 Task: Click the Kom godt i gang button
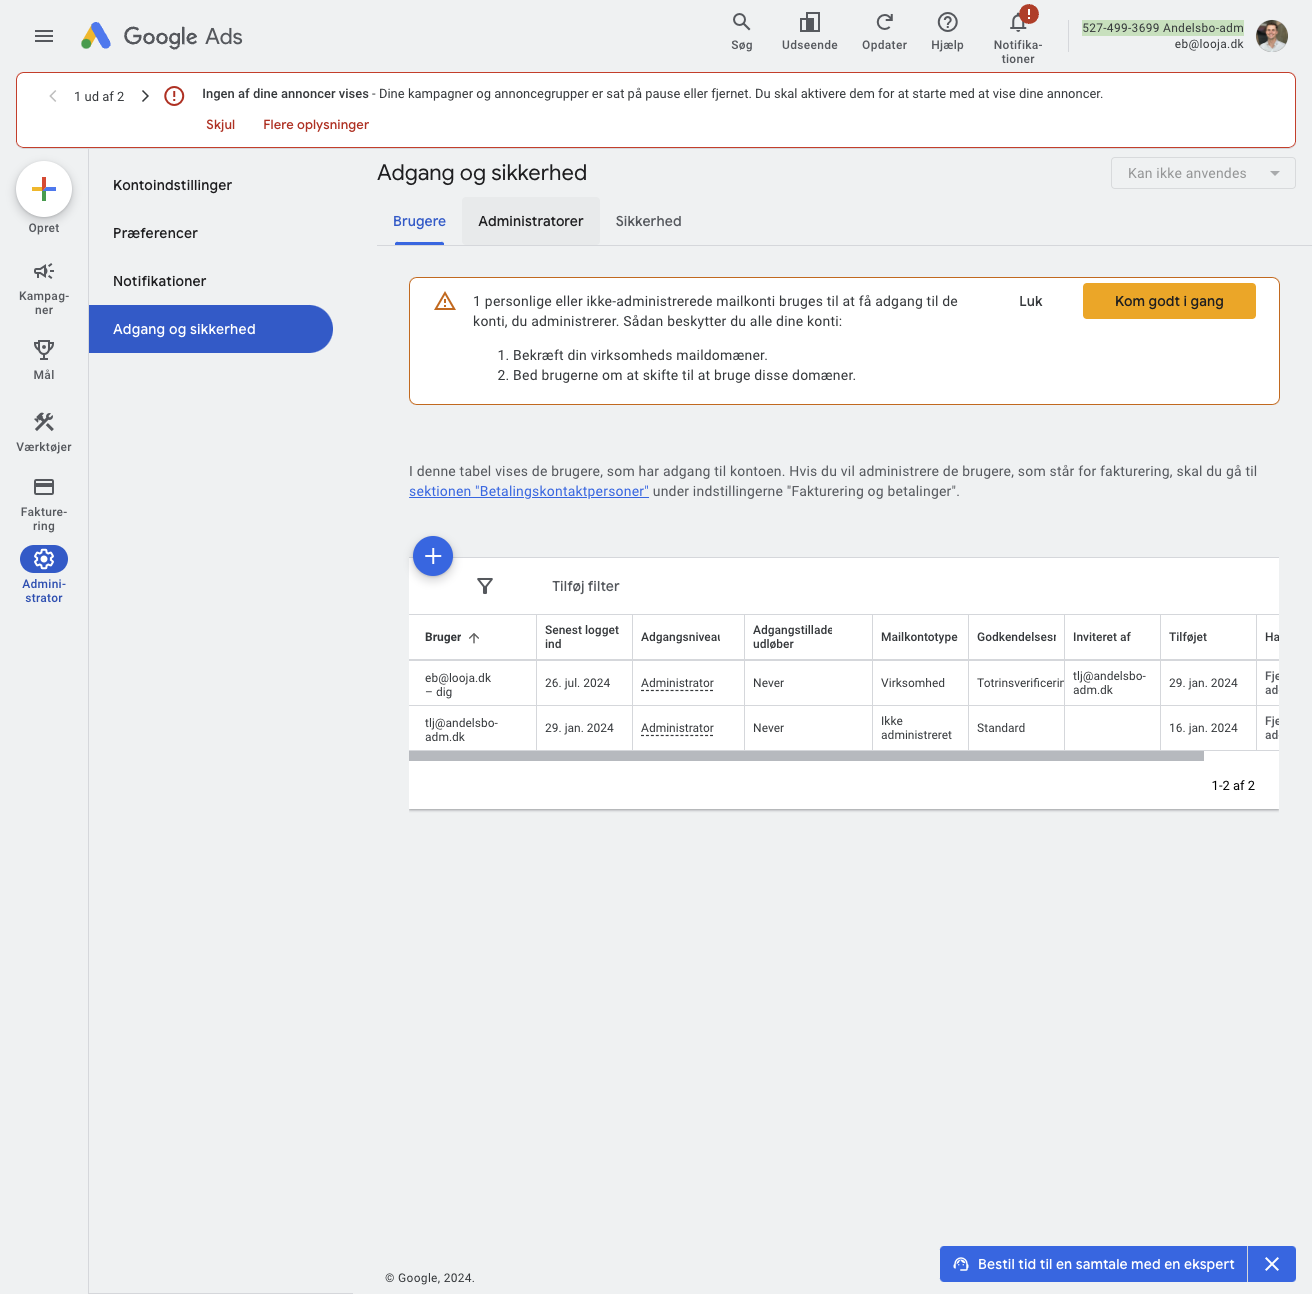tap(1169, 301)
